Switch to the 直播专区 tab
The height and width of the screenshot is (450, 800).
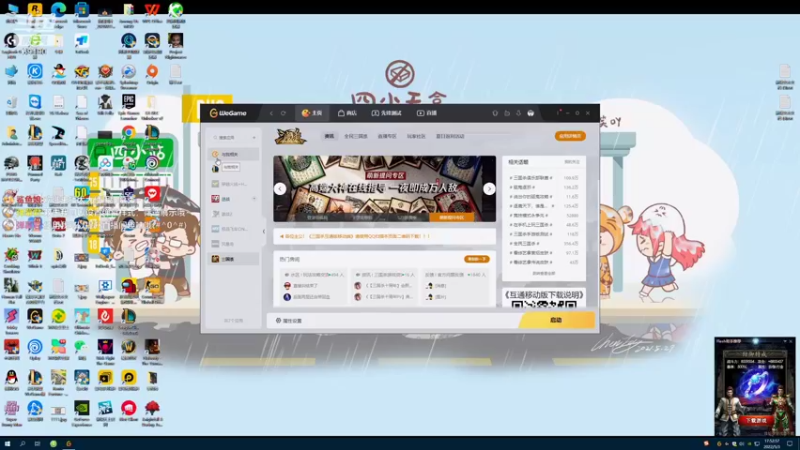387,136
